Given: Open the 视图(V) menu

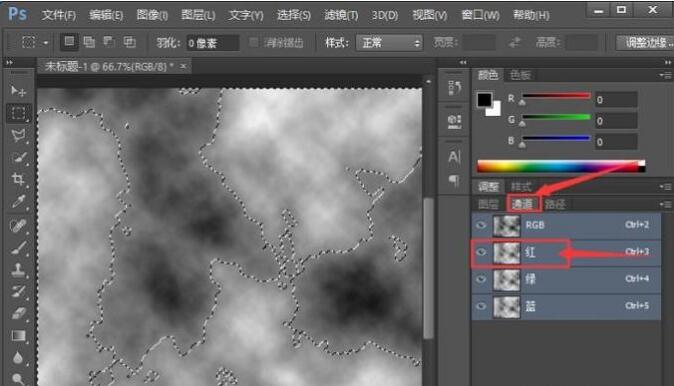Looking at the screenshot, I should 430,15.
